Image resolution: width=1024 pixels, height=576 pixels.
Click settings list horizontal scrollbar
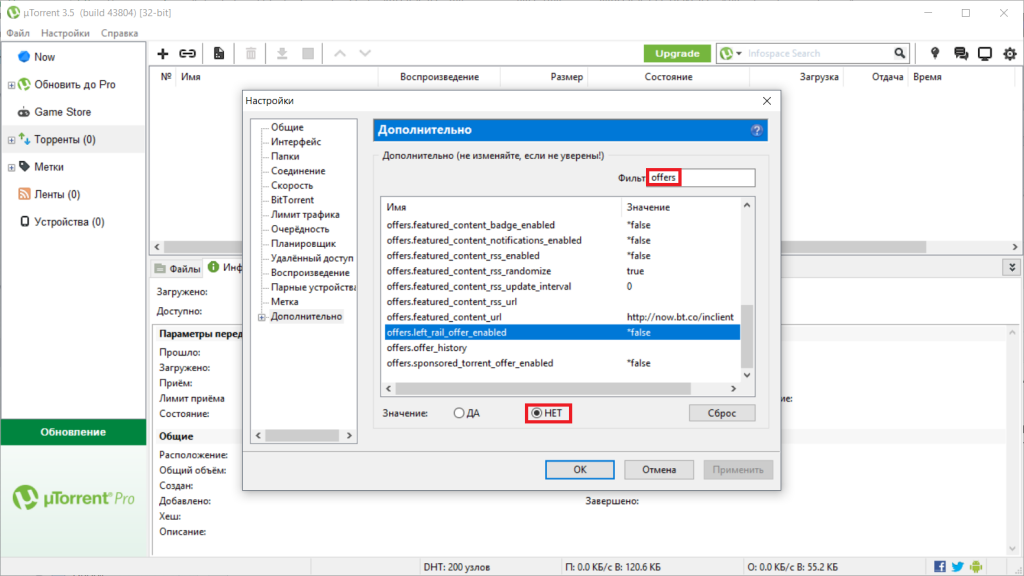(543, 389)
